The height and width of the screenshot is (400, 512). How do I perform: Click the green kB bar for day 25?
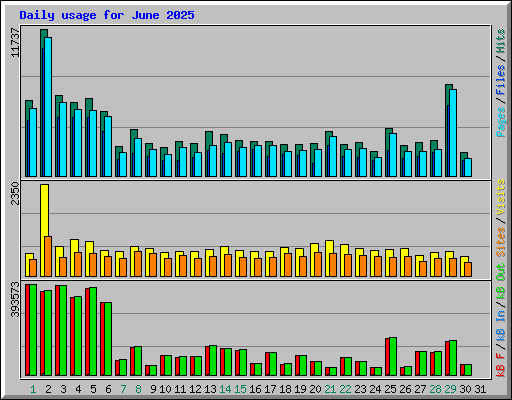tap(393, 357)
